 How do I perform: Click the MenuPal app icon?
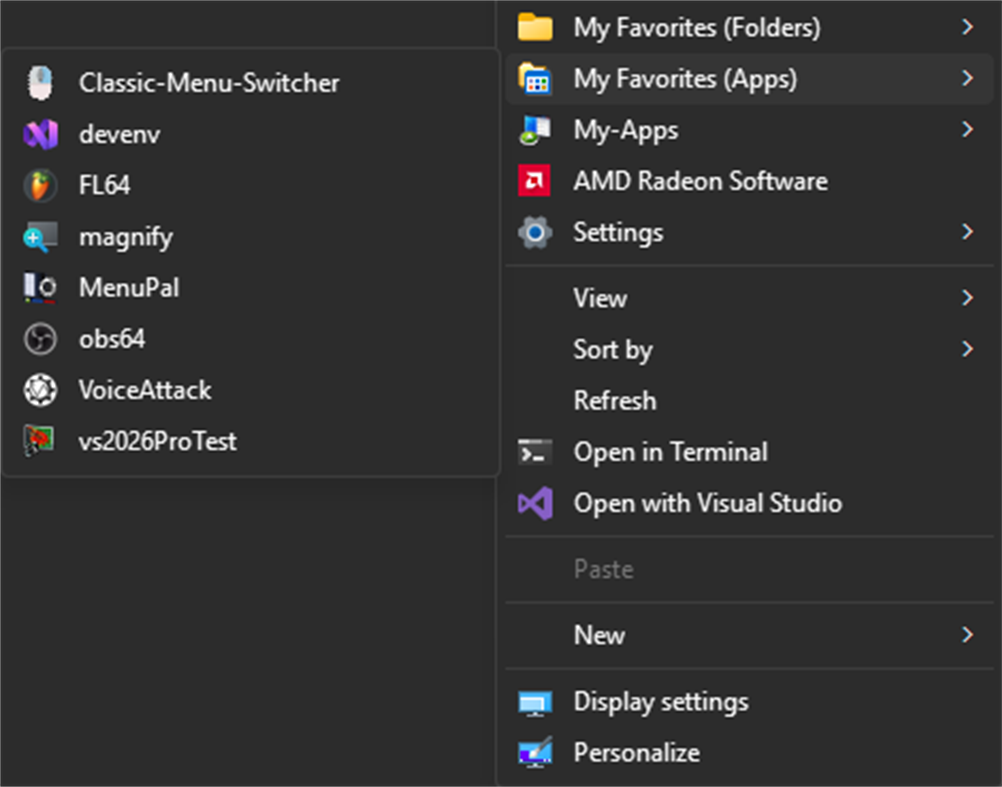click(x=40, y=287)
